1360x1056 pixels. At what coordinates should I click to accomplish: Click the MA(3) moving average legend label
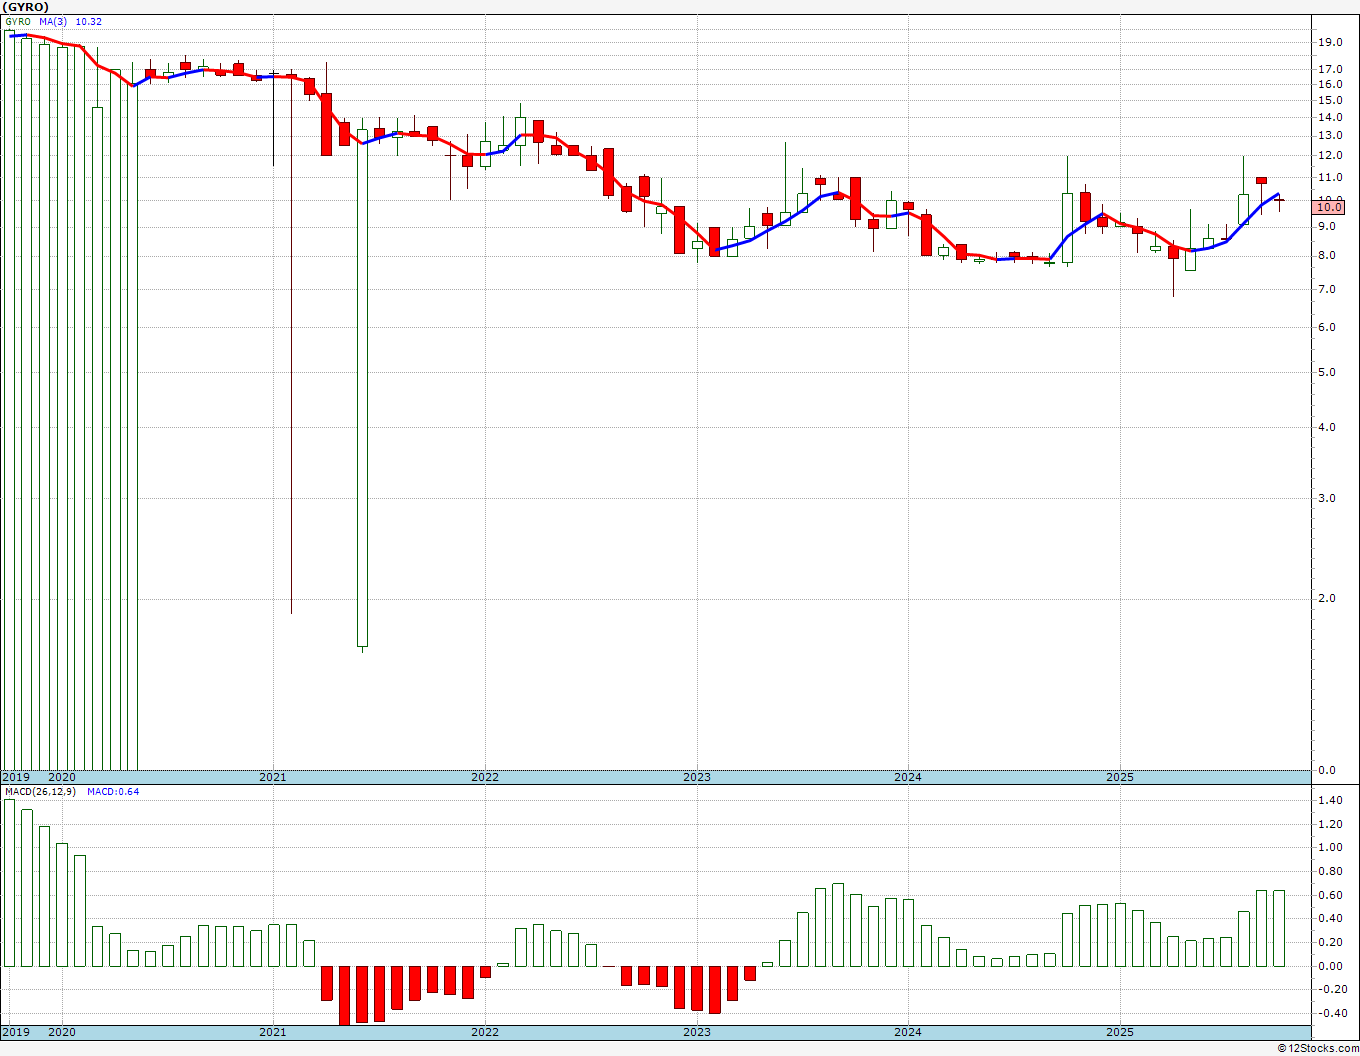coord(55,22)
